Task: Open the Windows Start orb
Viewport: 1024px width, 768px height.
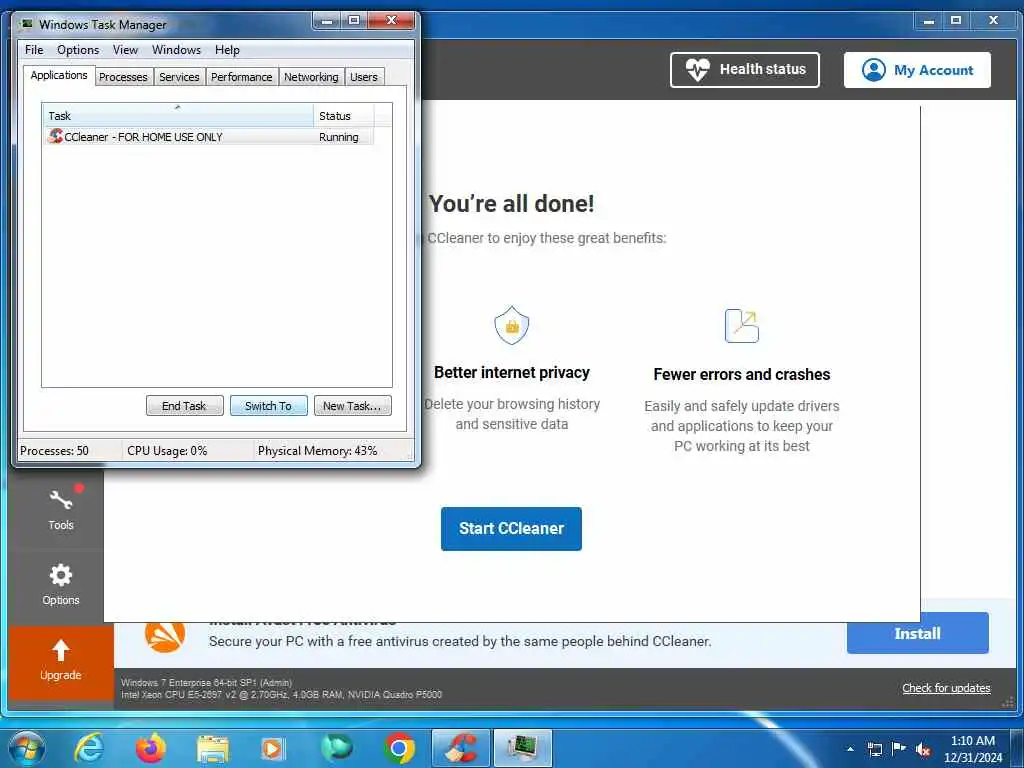Action: click(27, 748)
